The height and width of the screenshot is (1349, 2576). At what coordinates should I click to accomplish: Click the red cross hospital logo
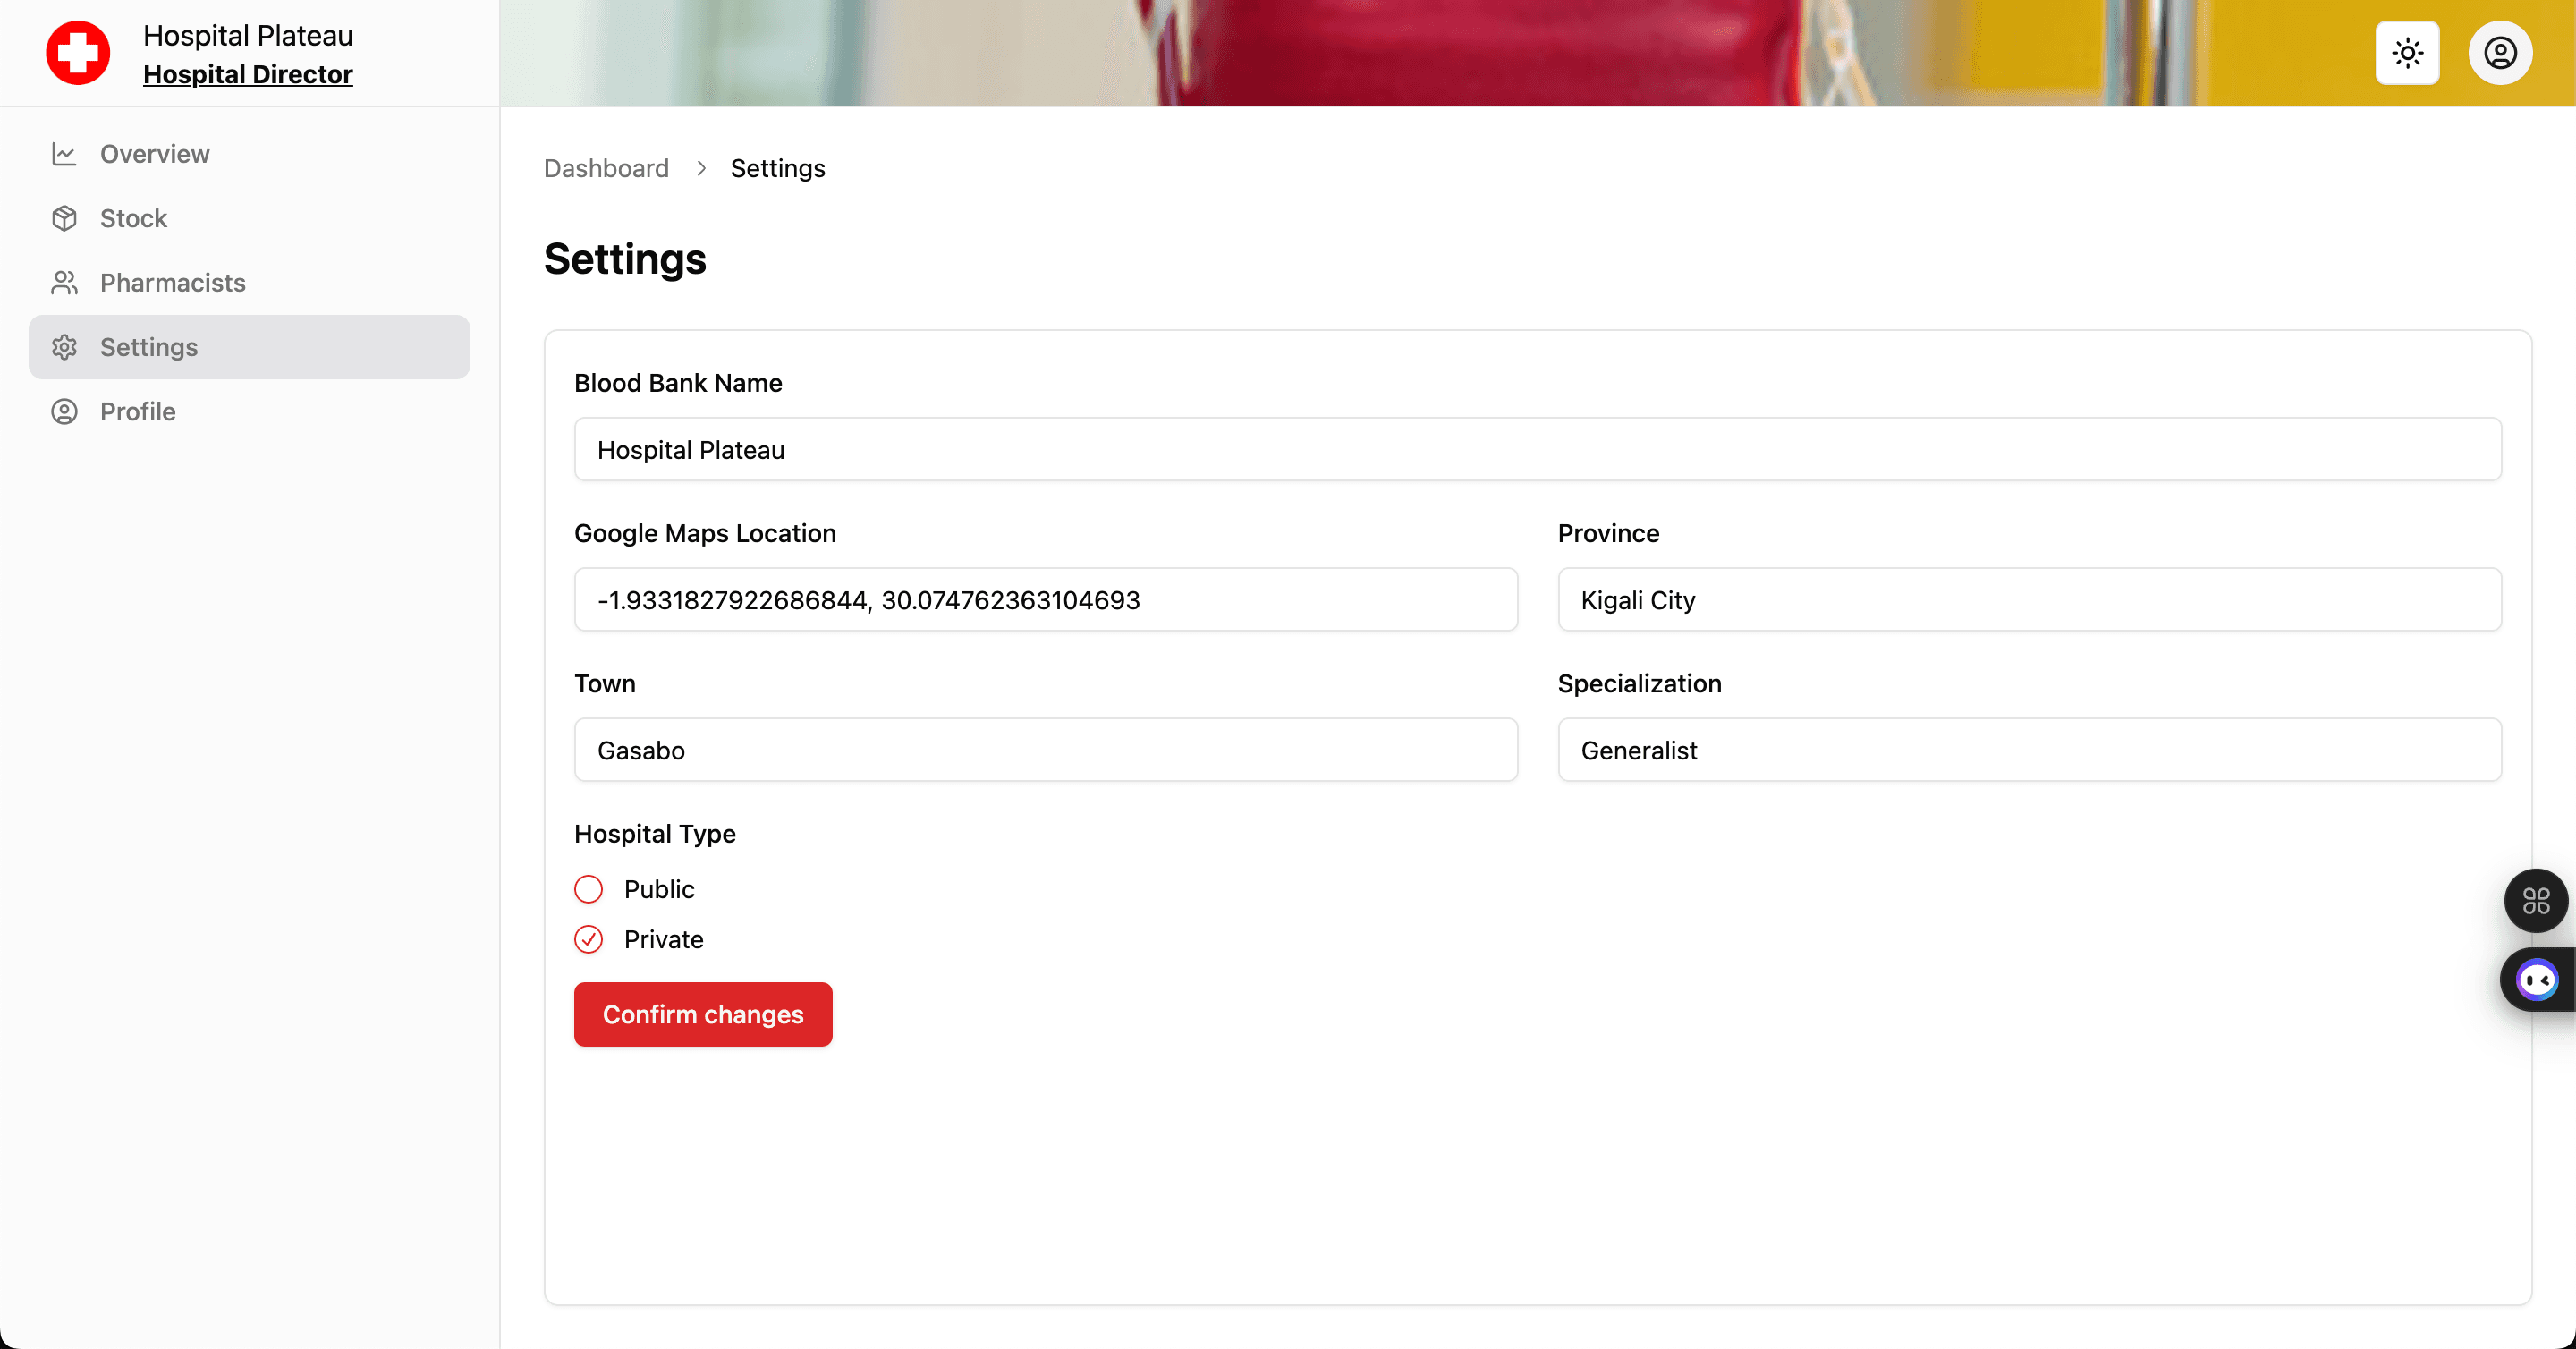[x=77, y=53]
